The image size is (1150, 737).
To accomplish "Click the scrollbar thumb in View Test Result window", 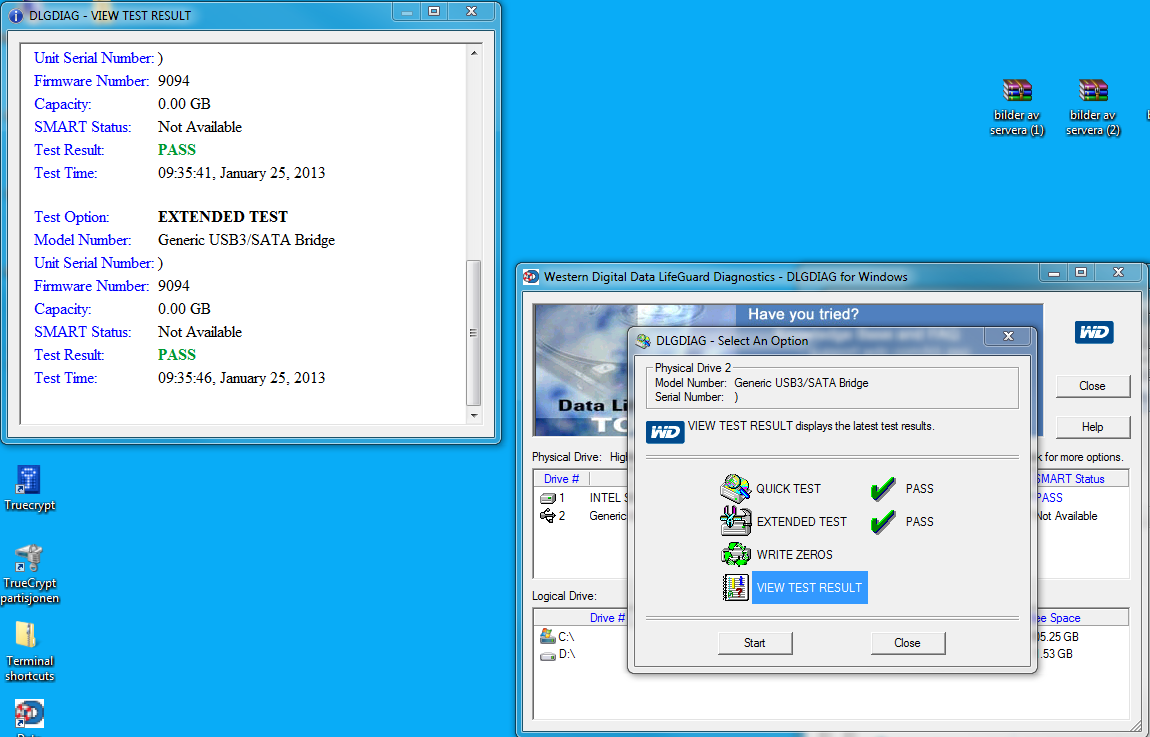I will [474, 332].
